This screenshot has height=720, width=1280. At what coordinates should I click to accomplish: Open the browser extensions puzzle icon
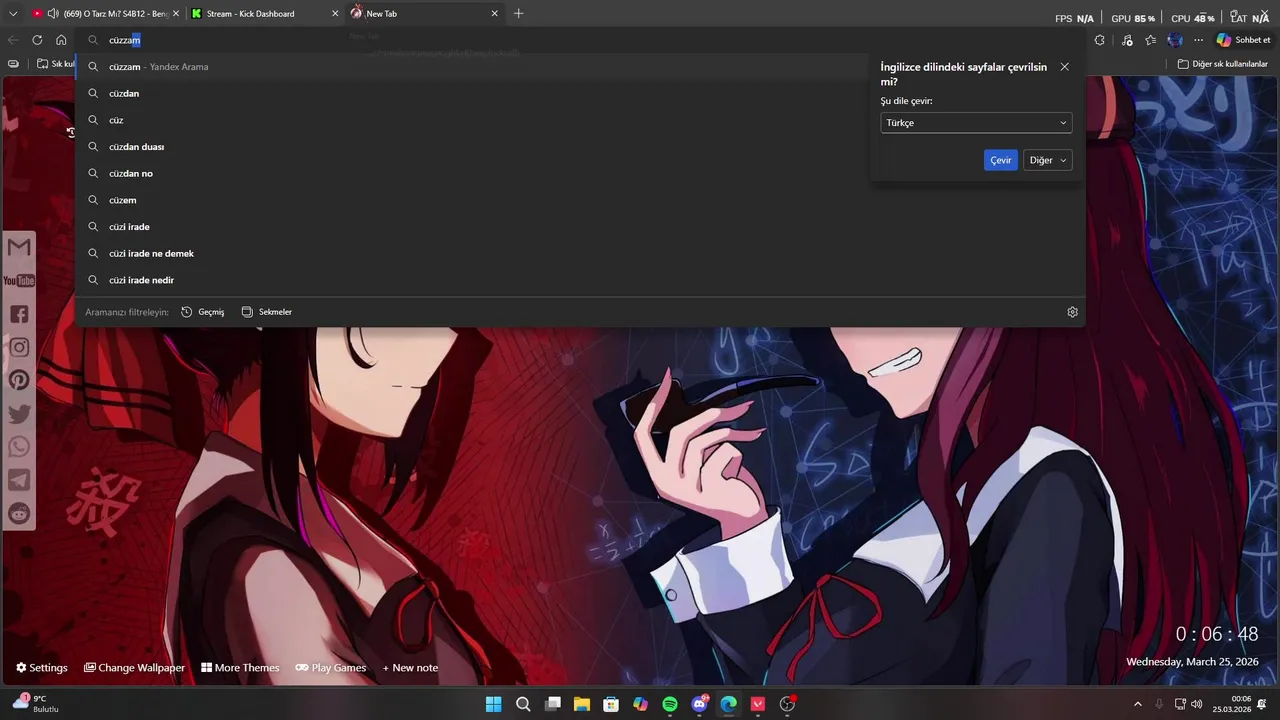[x=1100, y=40]
